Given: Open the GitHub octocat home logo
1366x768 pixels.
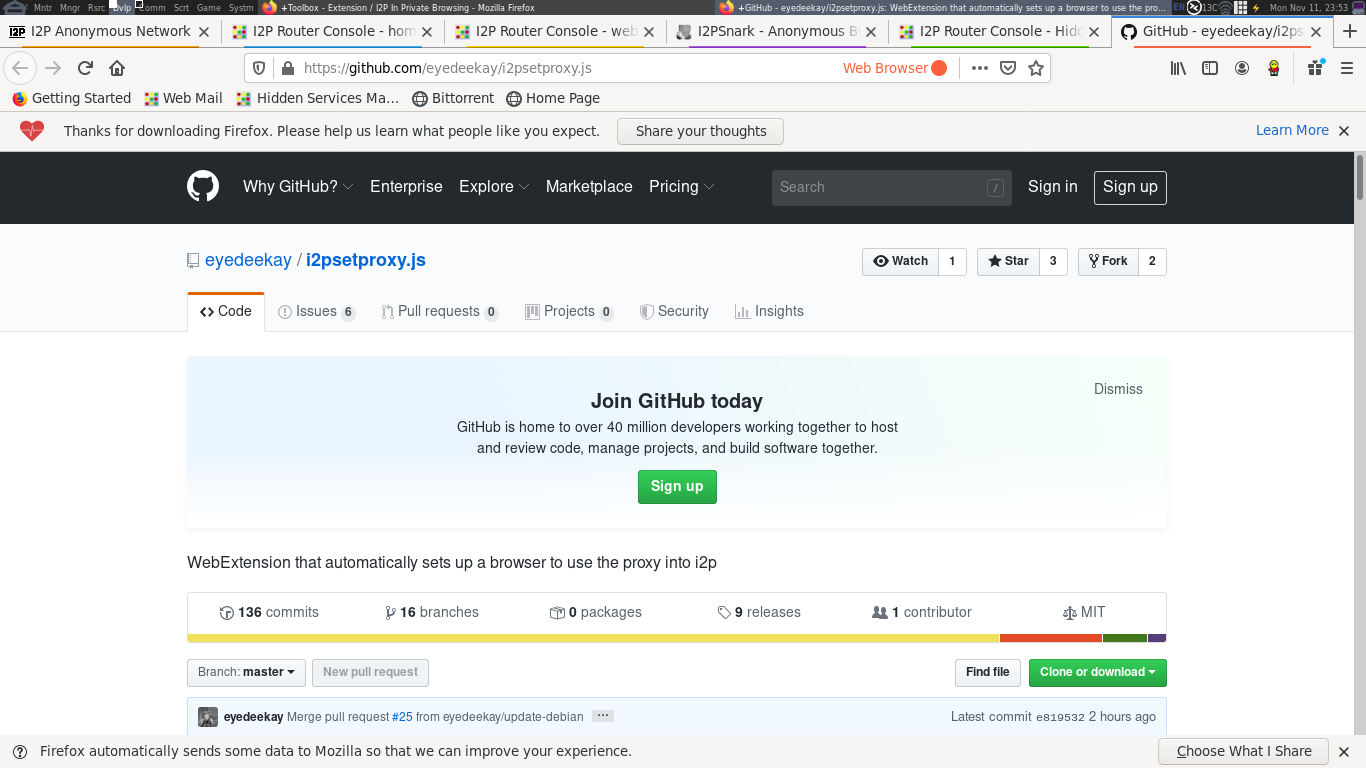Looking at the screenshot, I should pyautogui.click(x=203, y=187).
